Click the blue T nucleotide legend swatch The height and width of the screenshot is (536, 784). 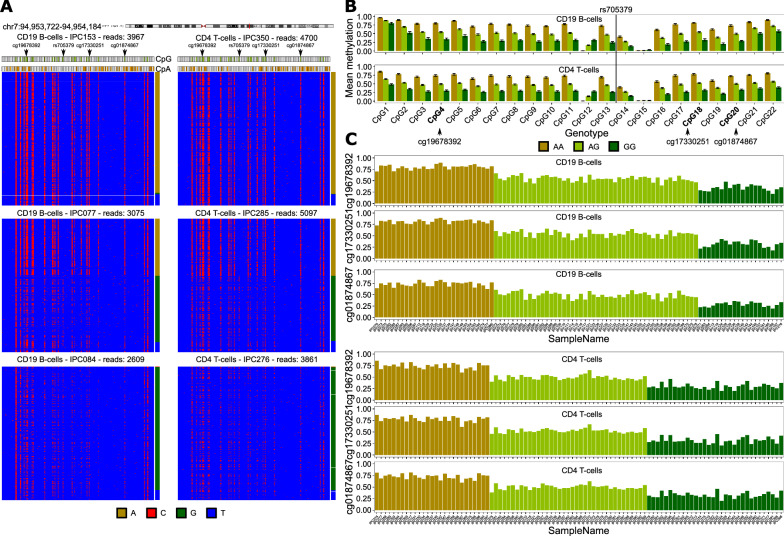tap(212, 513)
